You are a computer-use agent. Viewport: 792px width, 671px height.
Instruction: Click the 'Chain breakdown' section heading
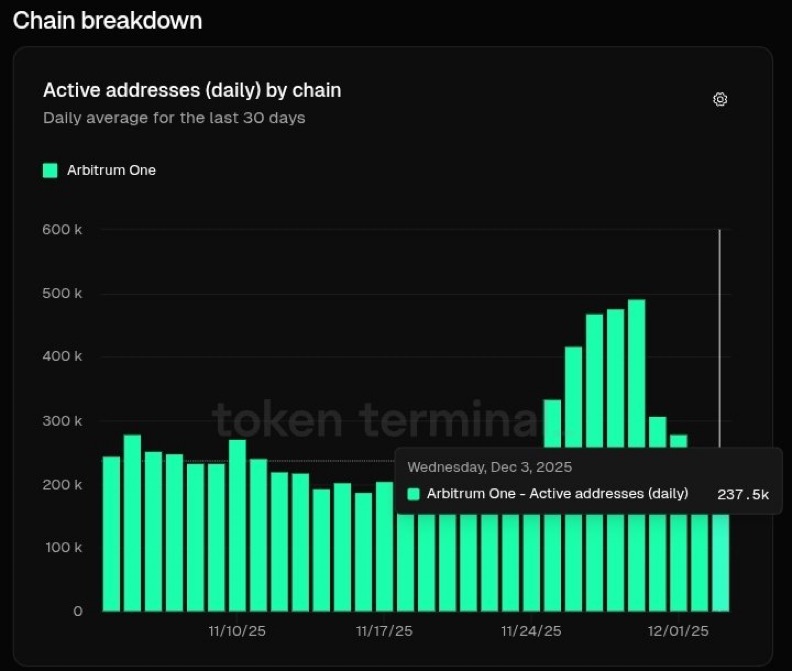[107, 20]
